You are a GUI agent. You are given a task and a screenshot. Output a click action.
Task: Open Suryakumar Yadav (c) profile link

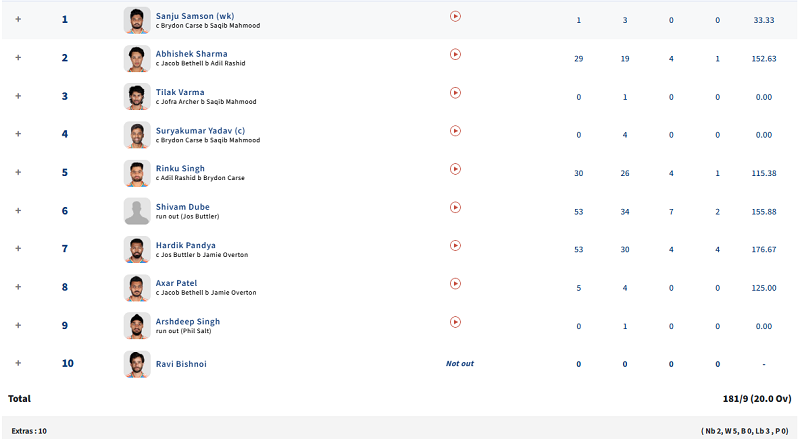[201, 131]
